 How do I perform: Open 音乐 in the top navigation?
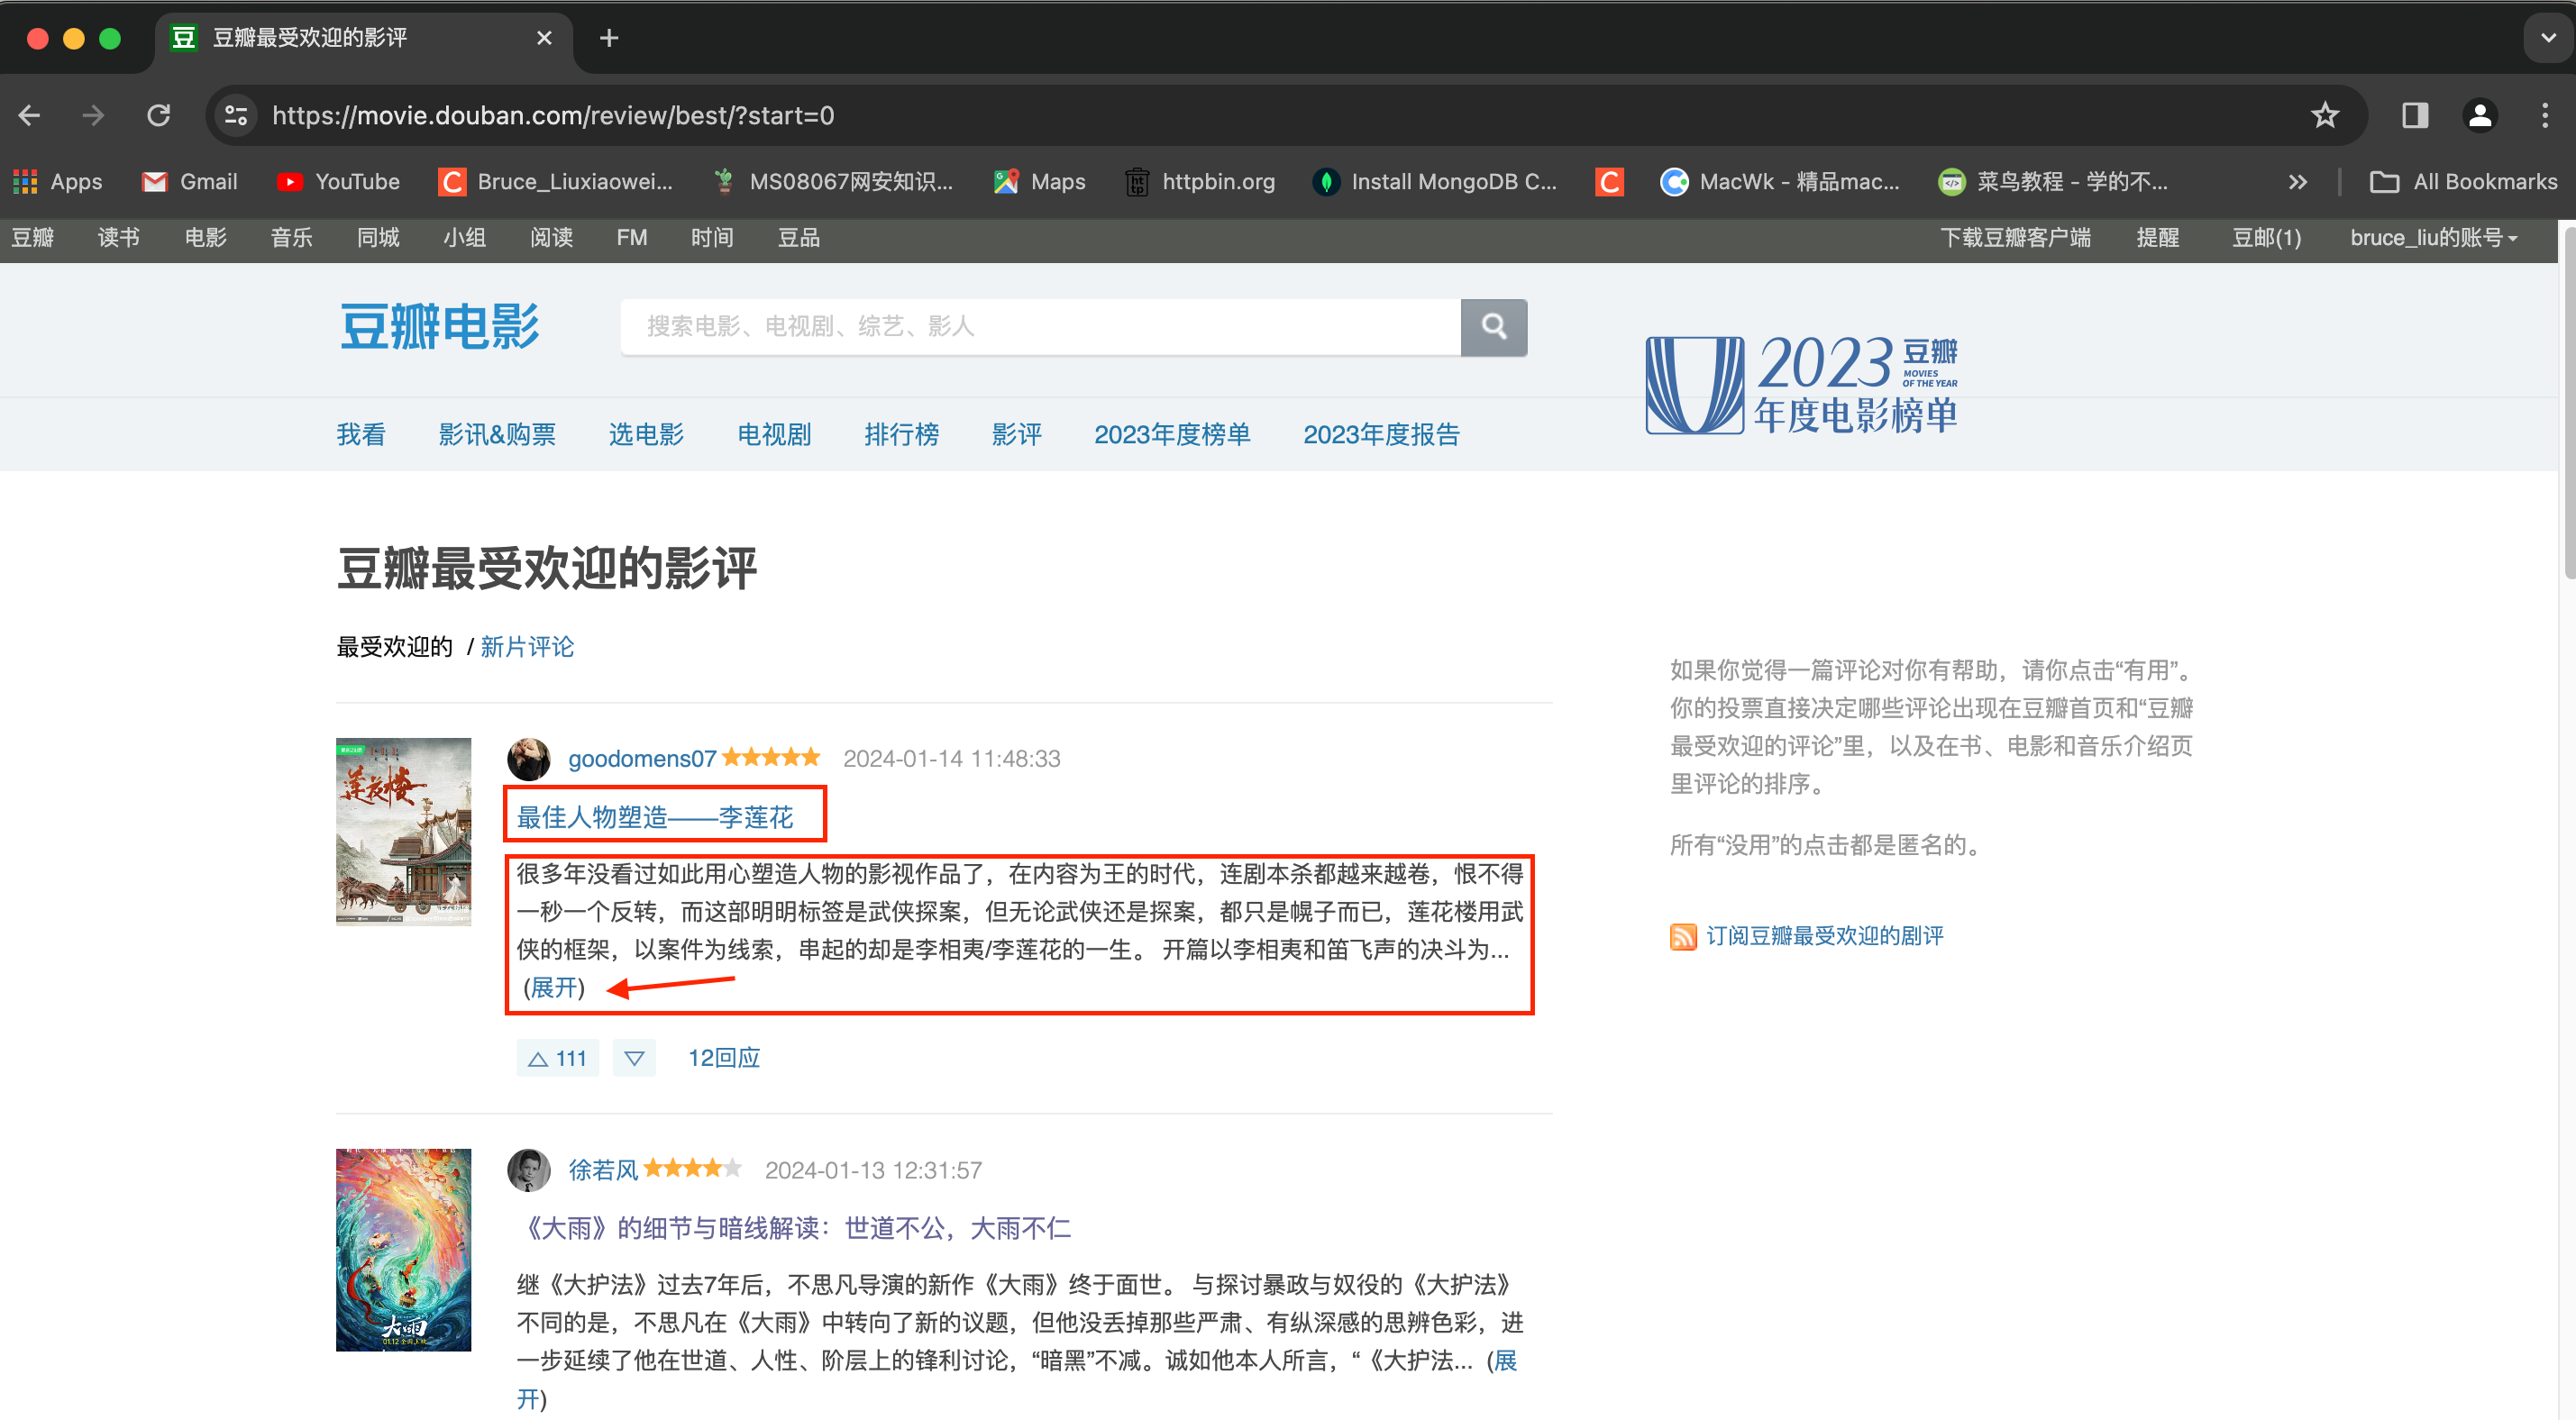point(292,238)
